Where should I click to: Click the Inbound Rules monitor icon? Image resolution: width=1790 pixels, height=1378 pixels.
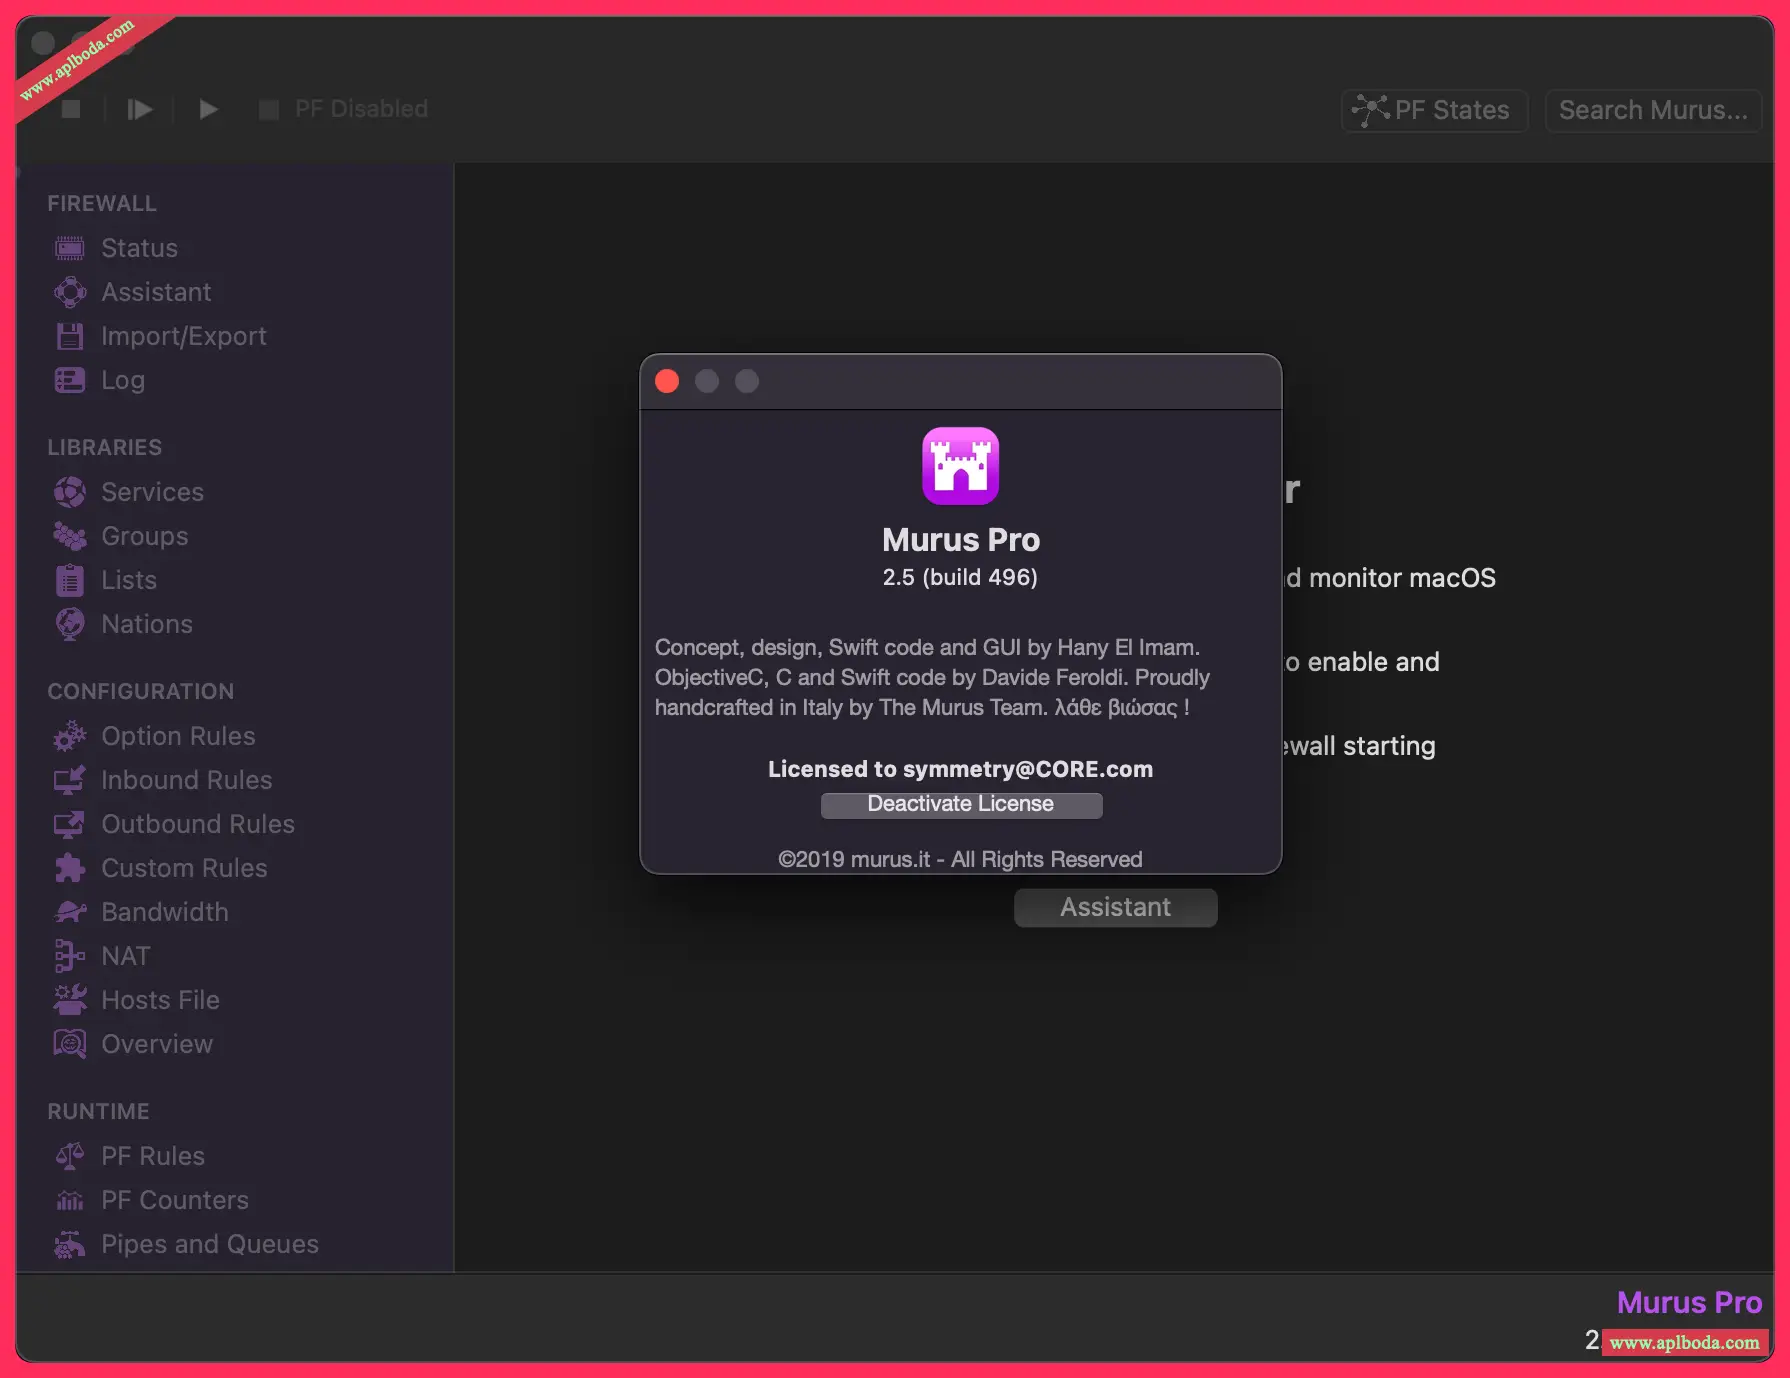[69, 780]
